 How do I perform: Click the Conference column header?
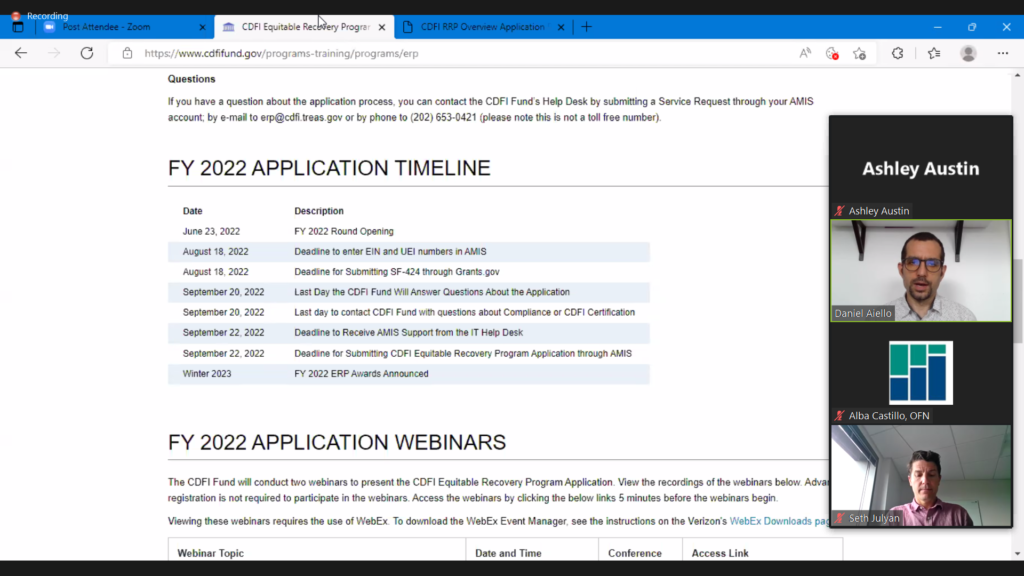(x=635, y=553)
